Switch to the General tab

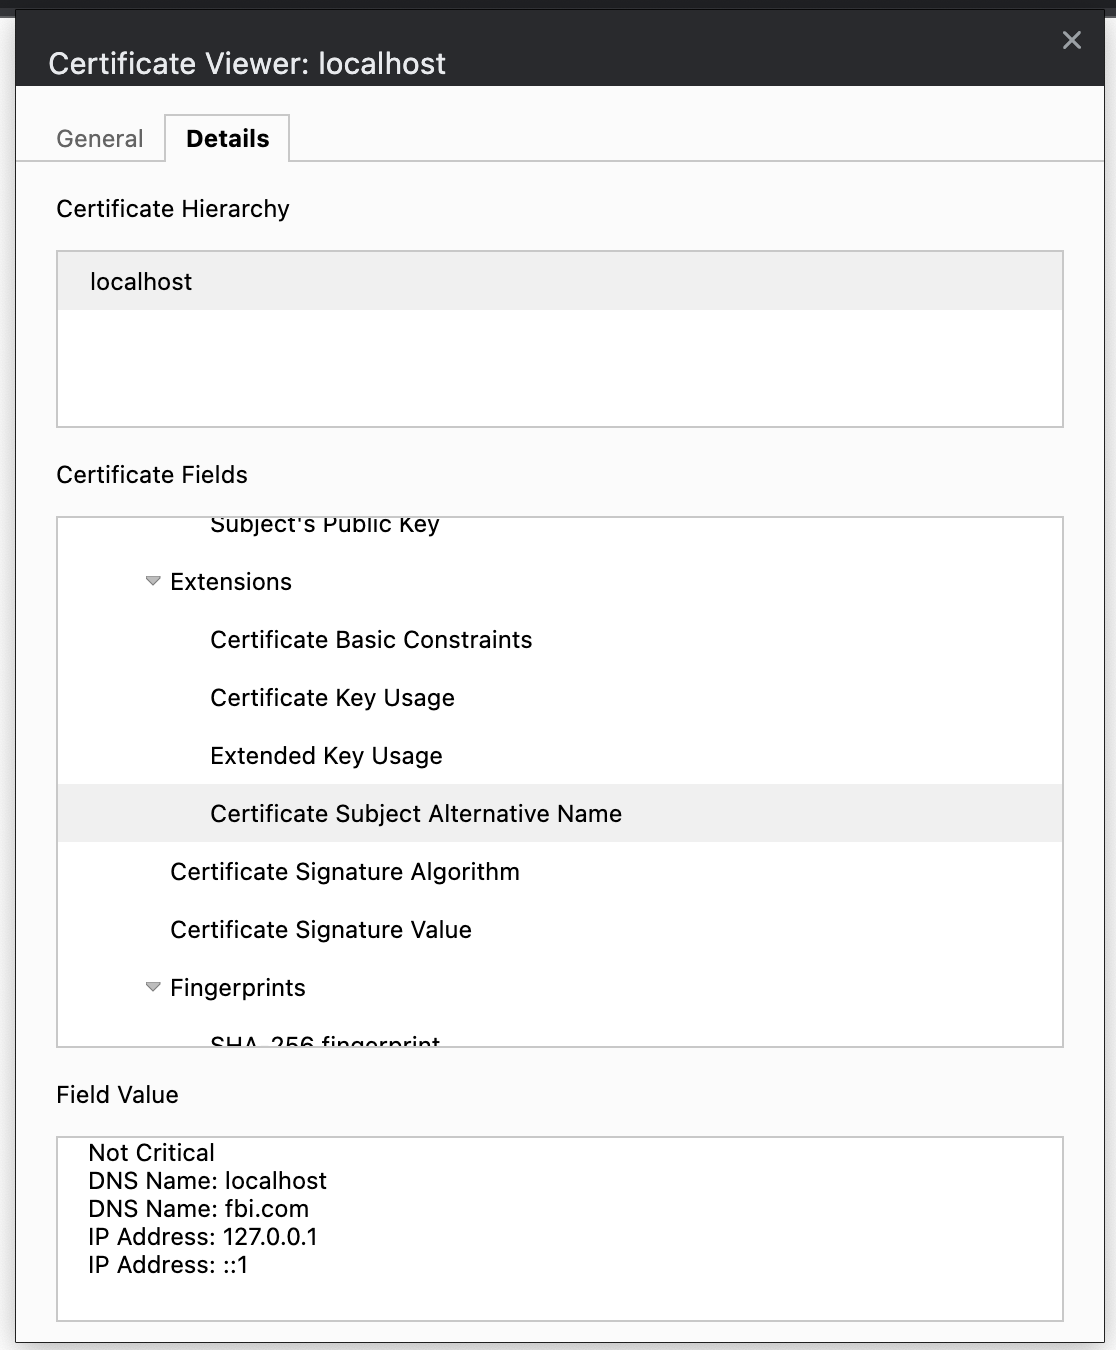(x=99, y=138)
